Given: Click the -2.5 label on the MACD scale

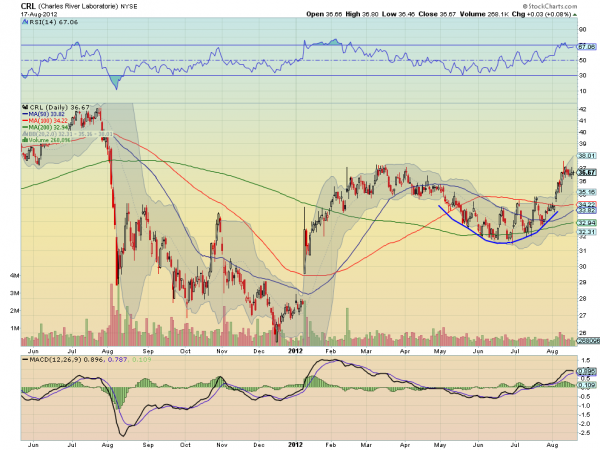Looking at the screenshot, I should pos(585,432).
